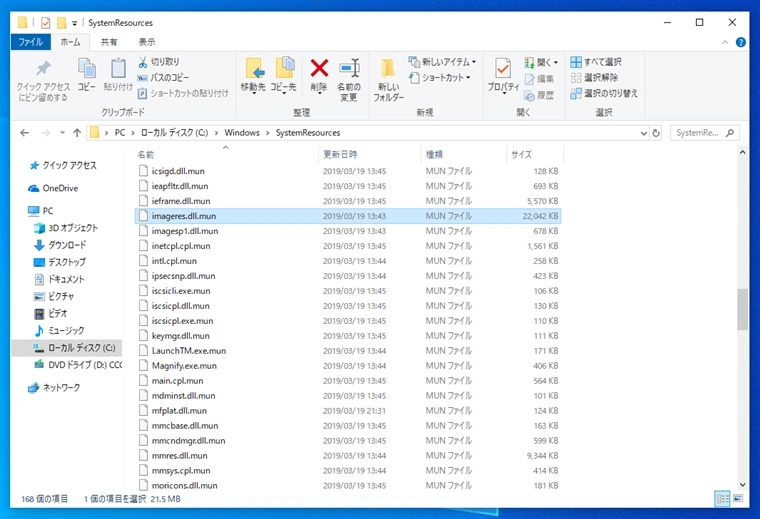The image size is (760, 519).
Task: Open Properties (プロパティ) for the selected file
Action: (503, 75)
